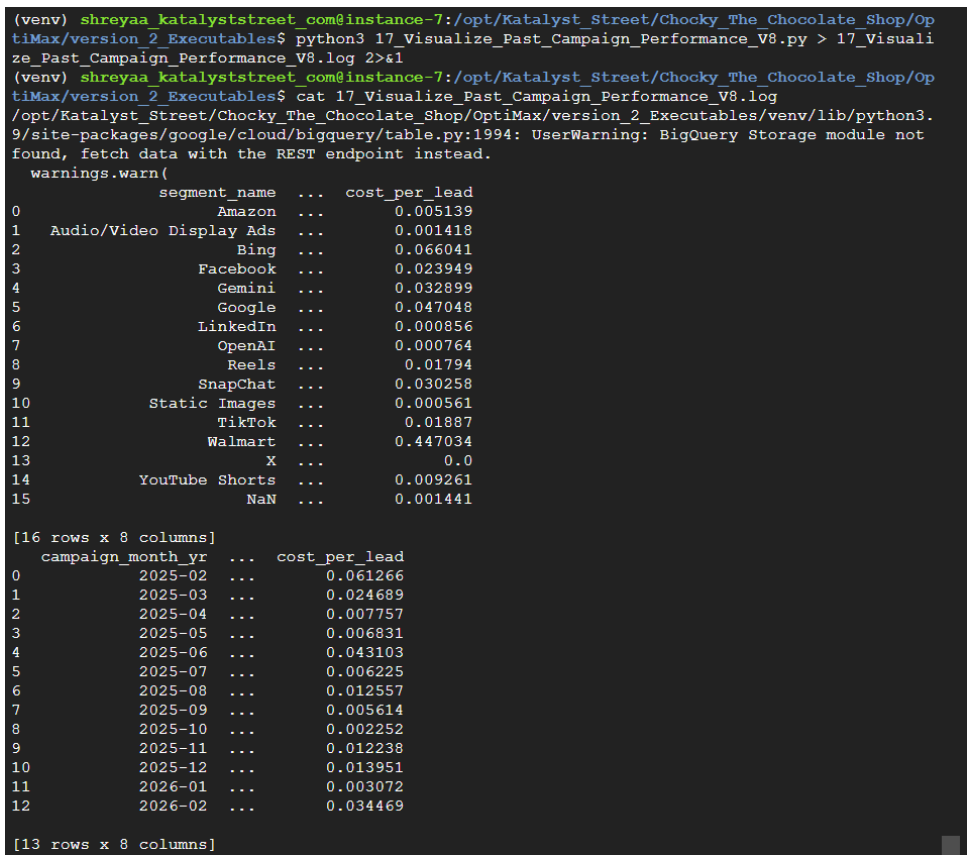Image resolution: width=972 pixels, height=857 pixels.
Task: Click cost value 0.001441
Action: (433, 499)
